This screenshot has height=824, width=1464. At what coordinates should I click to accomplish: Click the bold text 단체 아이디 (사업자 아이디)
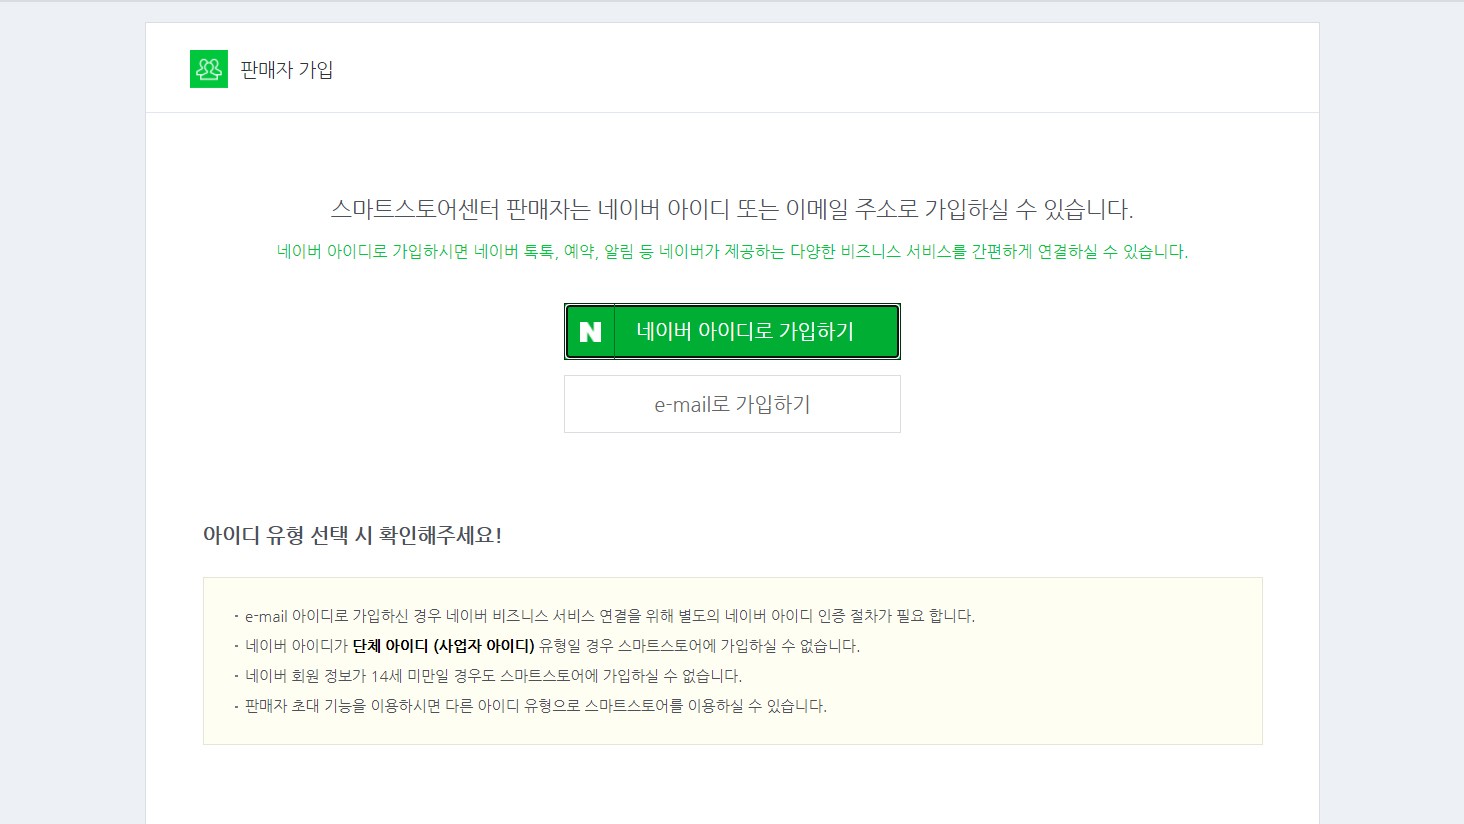pos(444,646)
